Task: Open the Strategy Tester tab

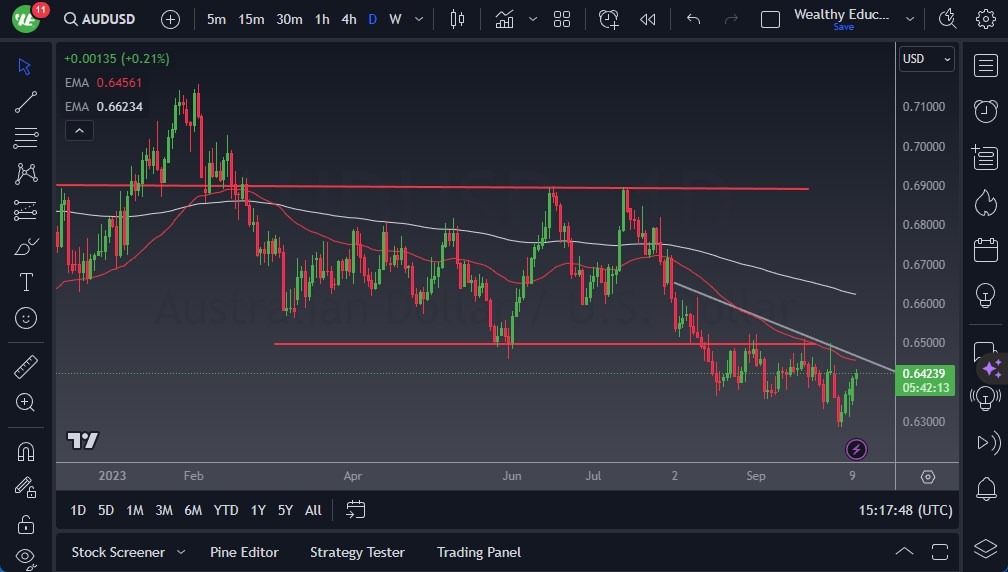Action: click(357, 552)
